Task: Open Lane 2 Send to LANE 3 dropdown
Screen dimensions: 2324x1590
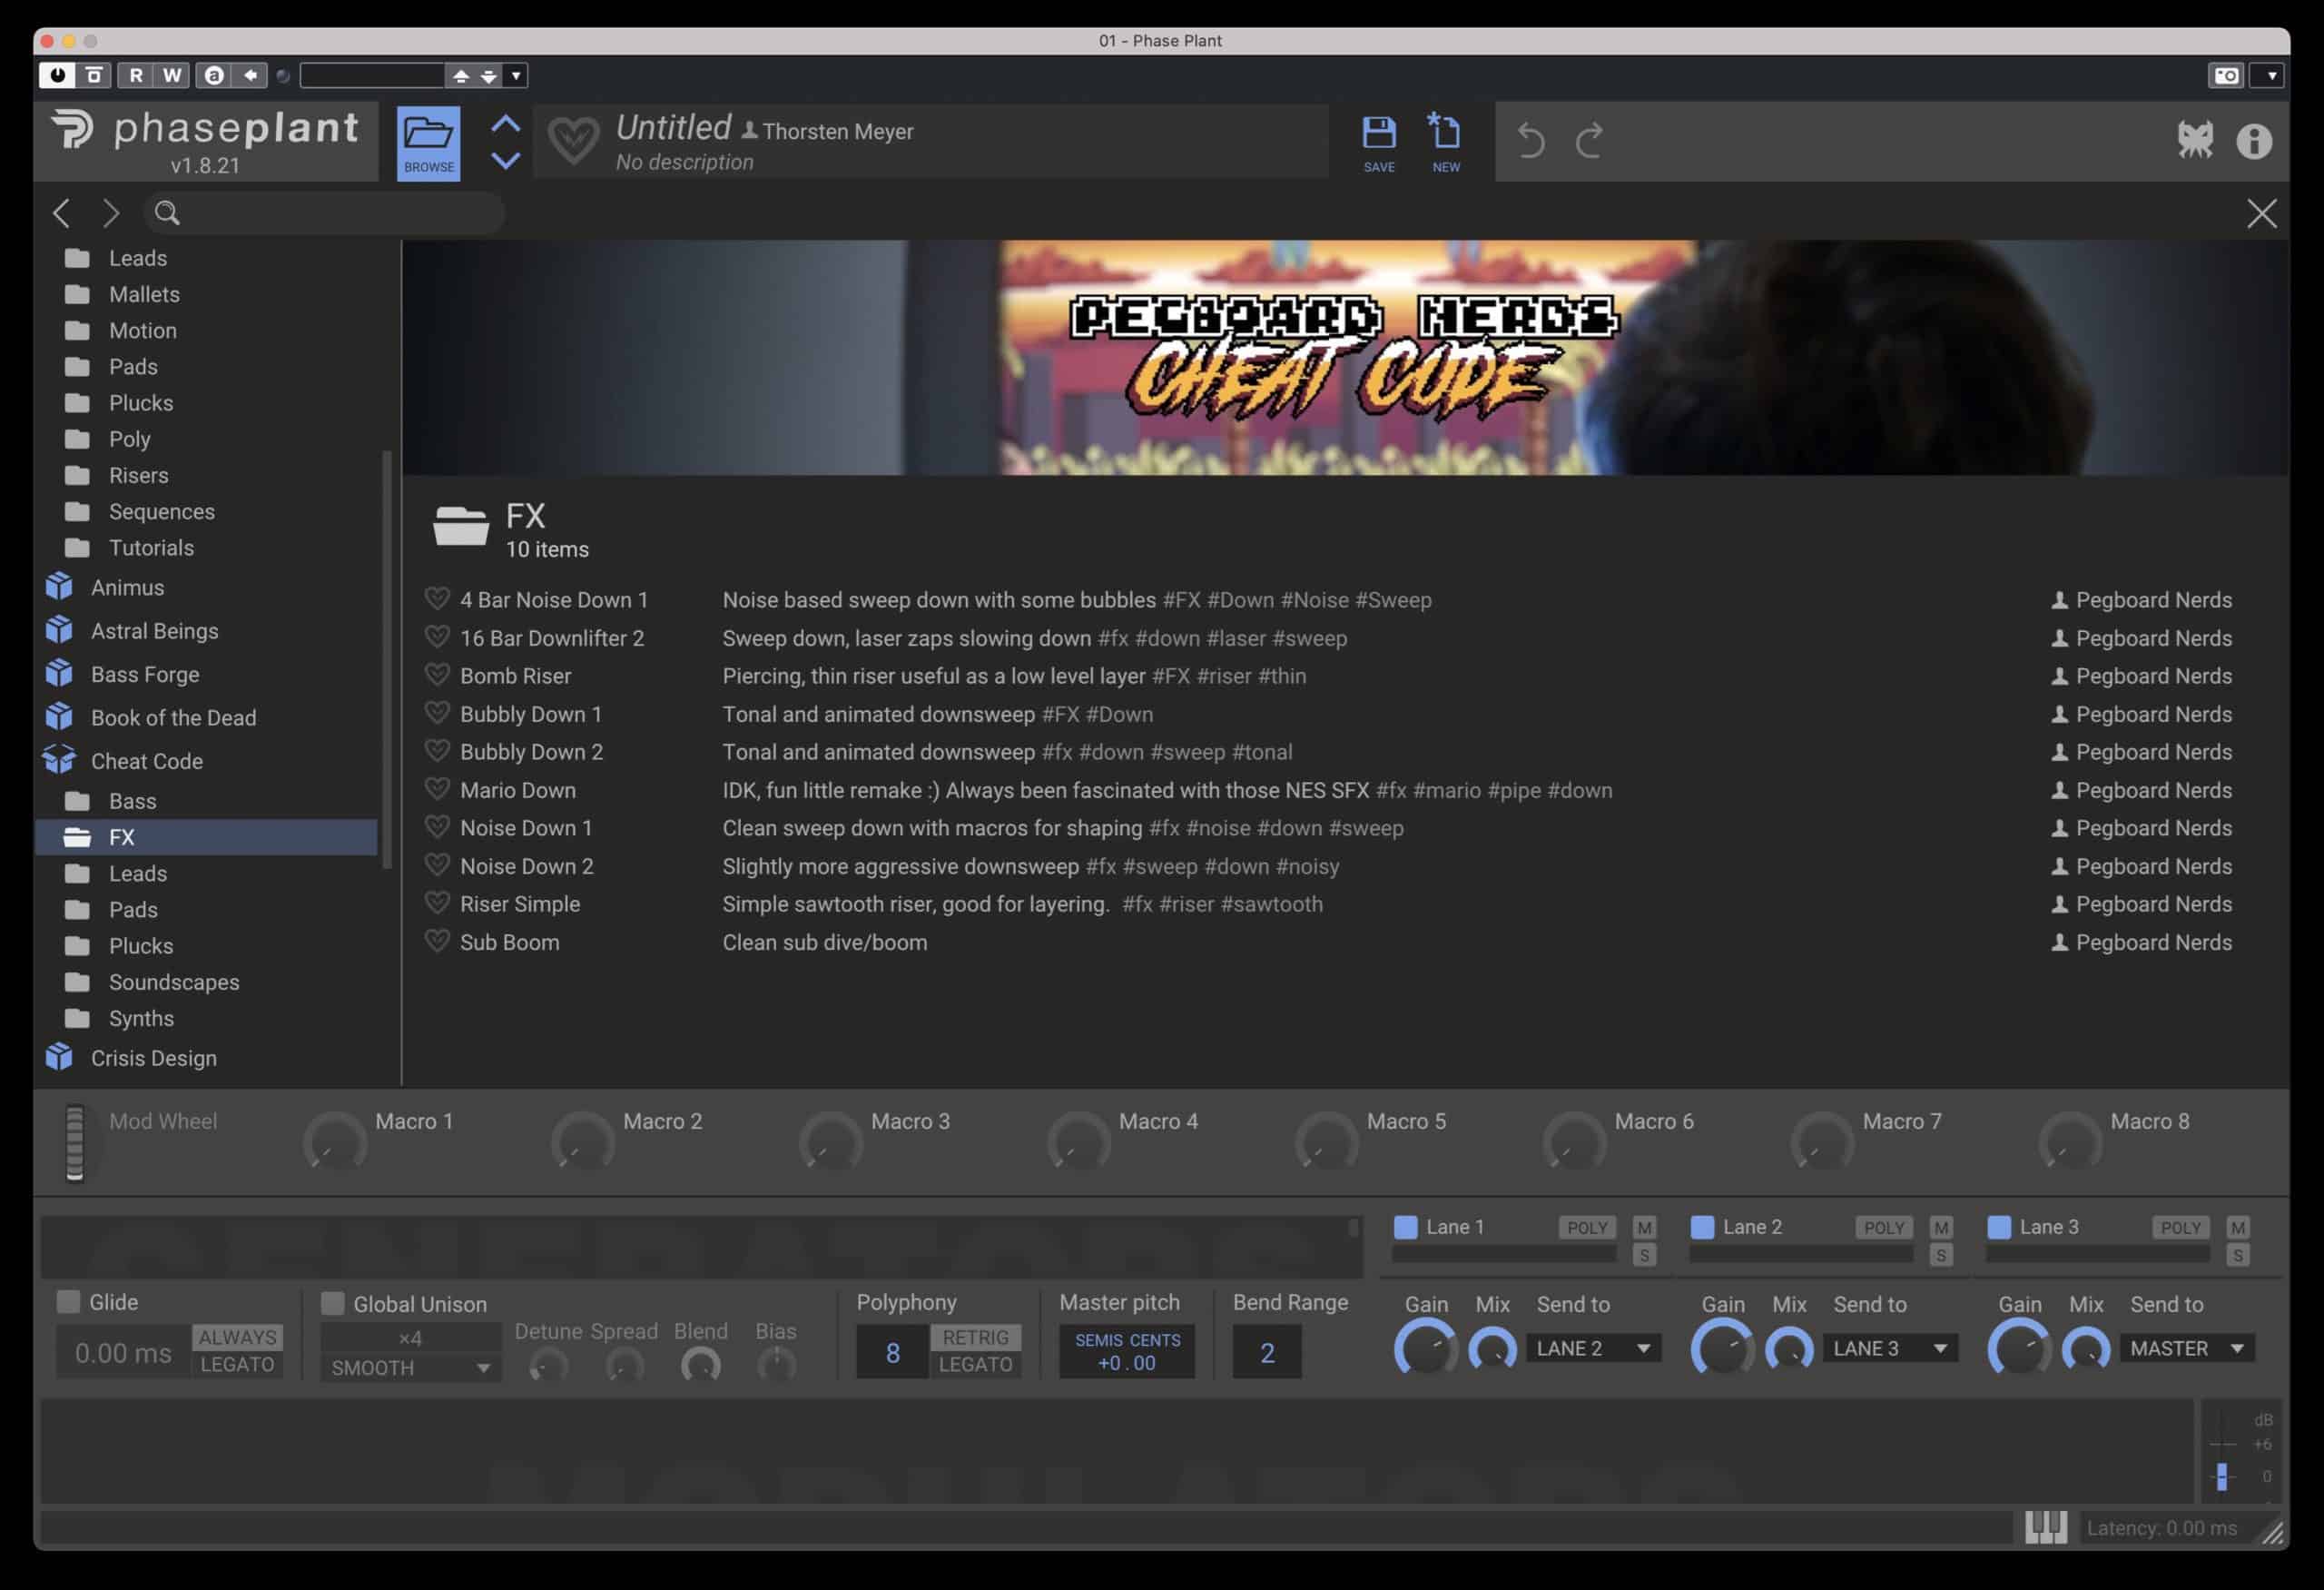Action: click(1890, 1348)
